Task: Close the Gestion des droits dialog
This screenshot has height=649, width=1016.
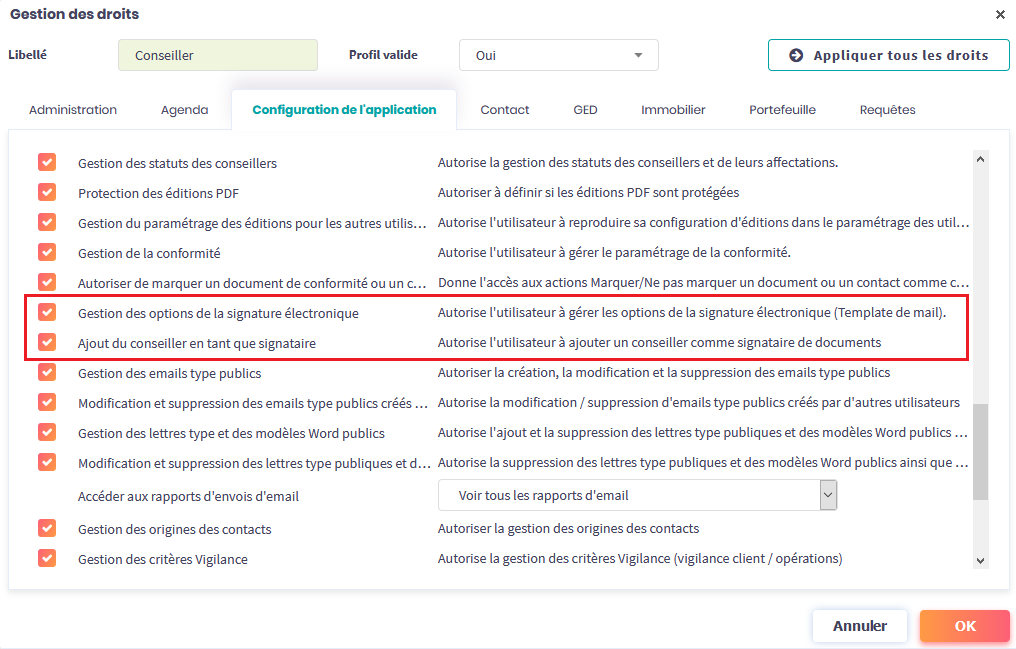Action: (1000, 14)
